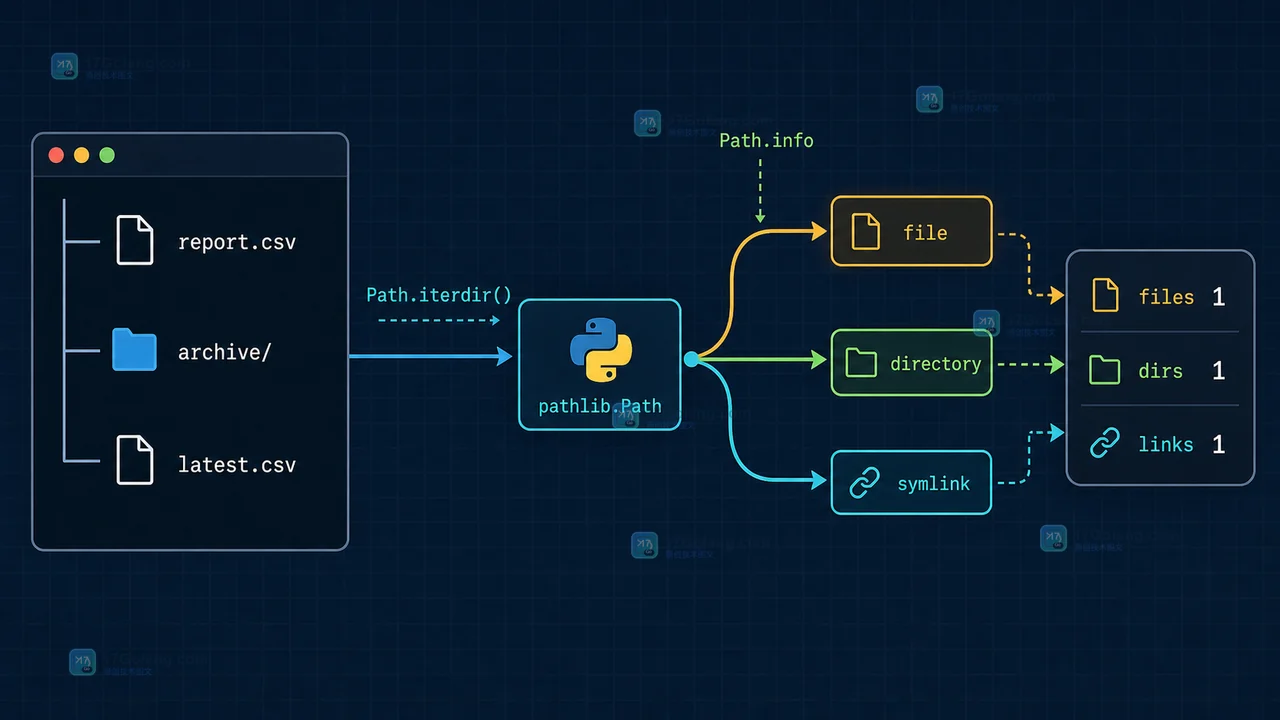The height and width of the screenshot is (720, 1280).
Task: Click the file icon in the yellow file box
Action: 865,231
